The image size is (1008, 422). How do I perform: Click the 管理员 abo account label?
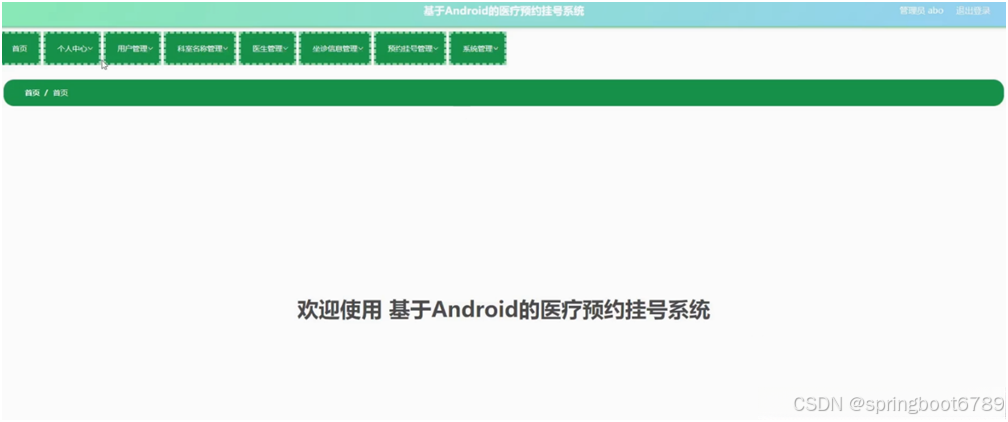click(x=921, y=11)
